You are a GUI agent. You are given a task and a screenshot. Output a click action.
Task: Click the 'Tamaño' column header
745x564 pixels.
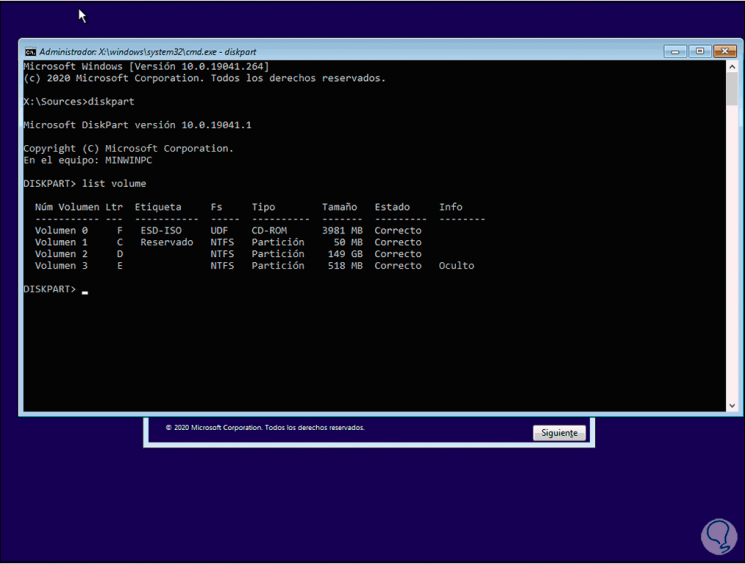tap(339, 207)
